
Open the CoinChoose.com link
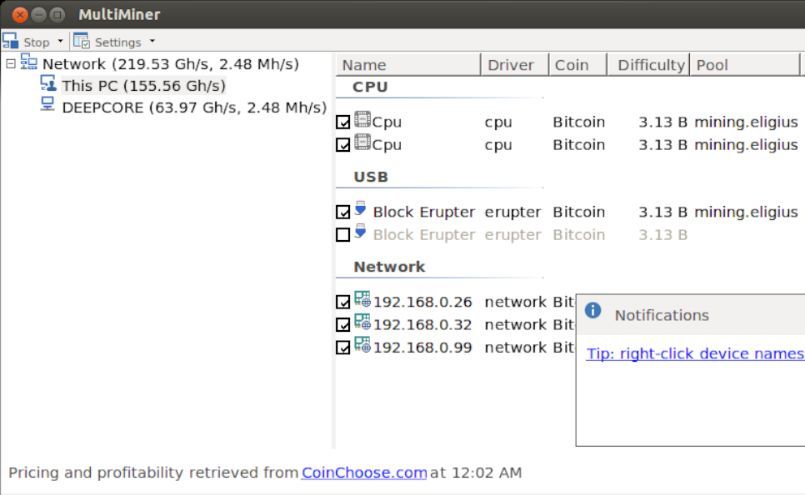pyautogui.click(x=364, y=472)
